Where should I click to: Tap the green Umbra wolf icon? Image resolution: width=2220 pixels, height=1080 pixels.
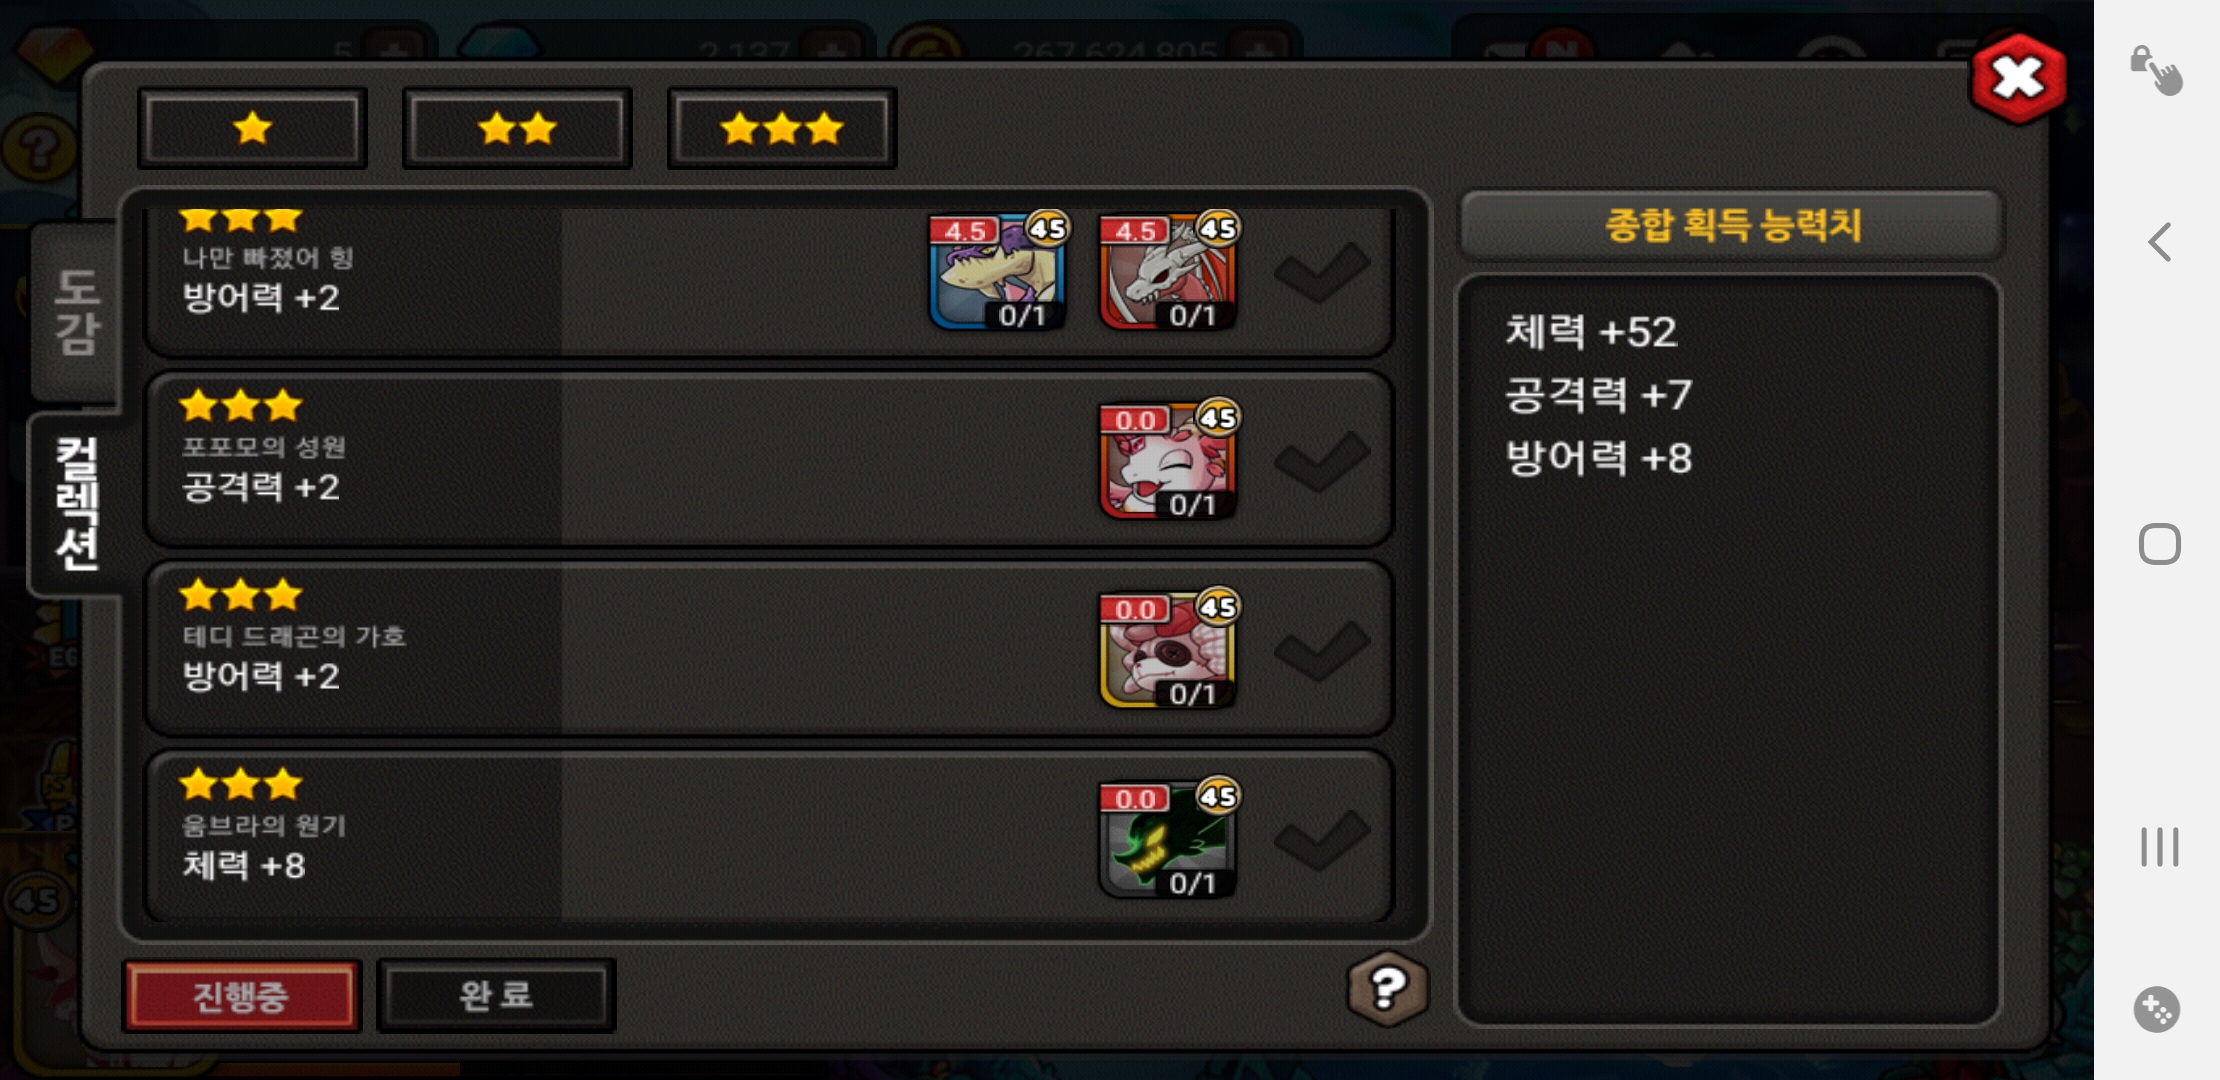1167,838
